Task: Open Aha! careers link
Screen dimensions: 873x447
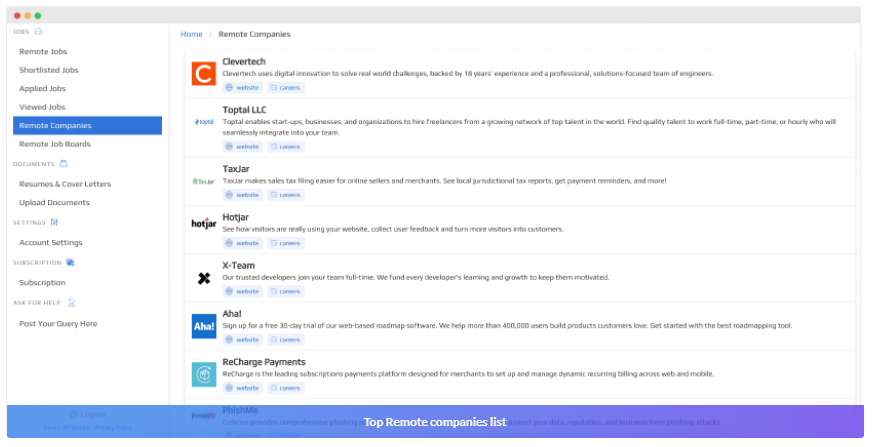Action: 286,340
